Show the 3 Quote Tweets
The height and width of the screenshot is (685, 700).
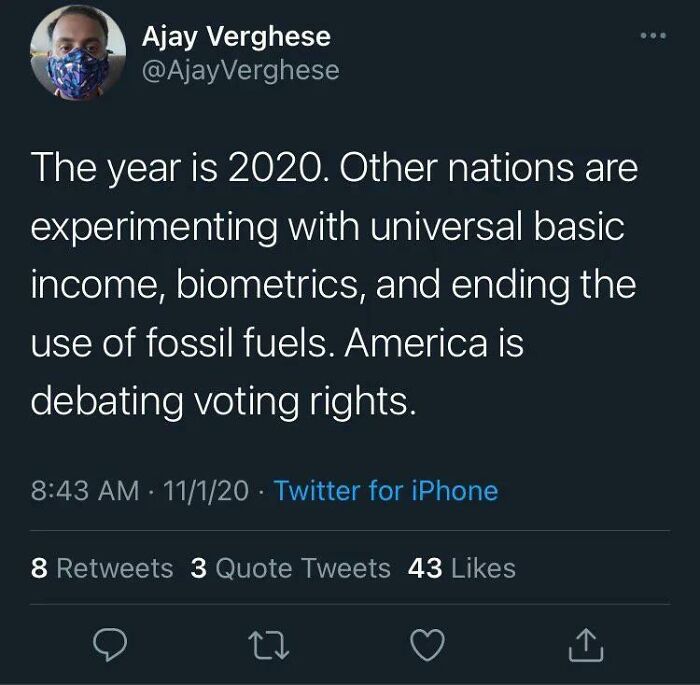click(290, 568)
